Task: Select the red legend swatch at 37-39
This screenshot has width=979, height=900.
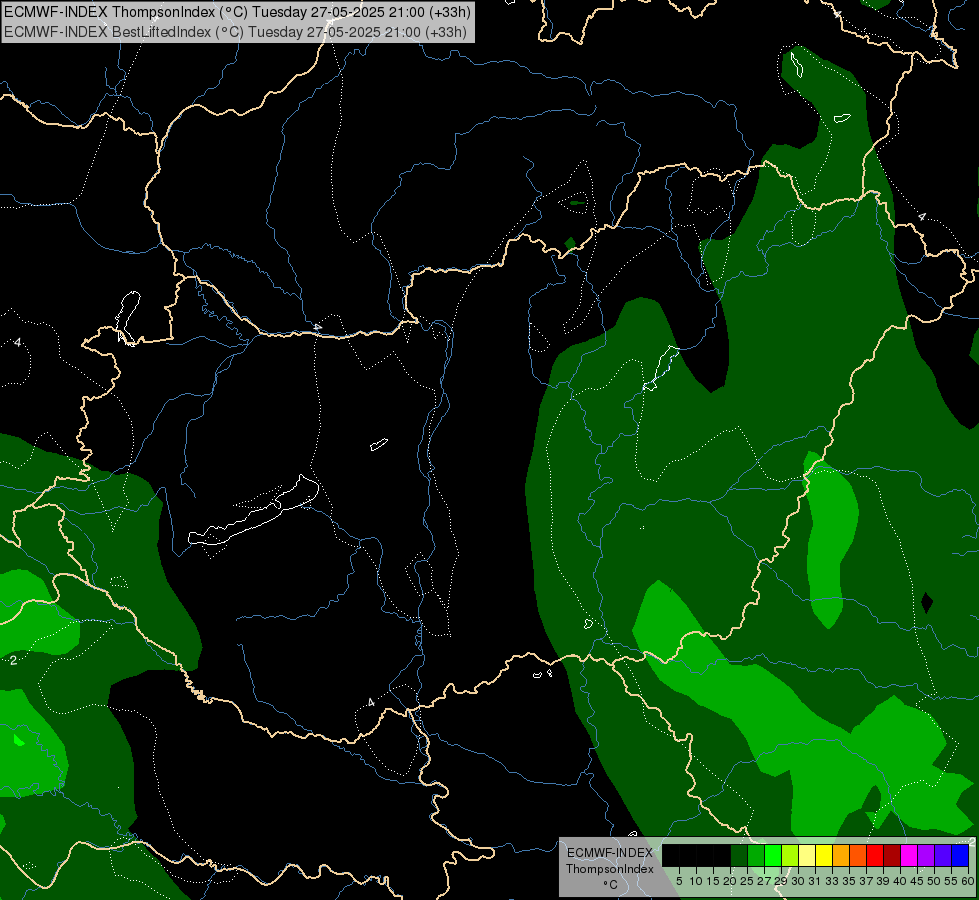Action: [x=875, y=855]
